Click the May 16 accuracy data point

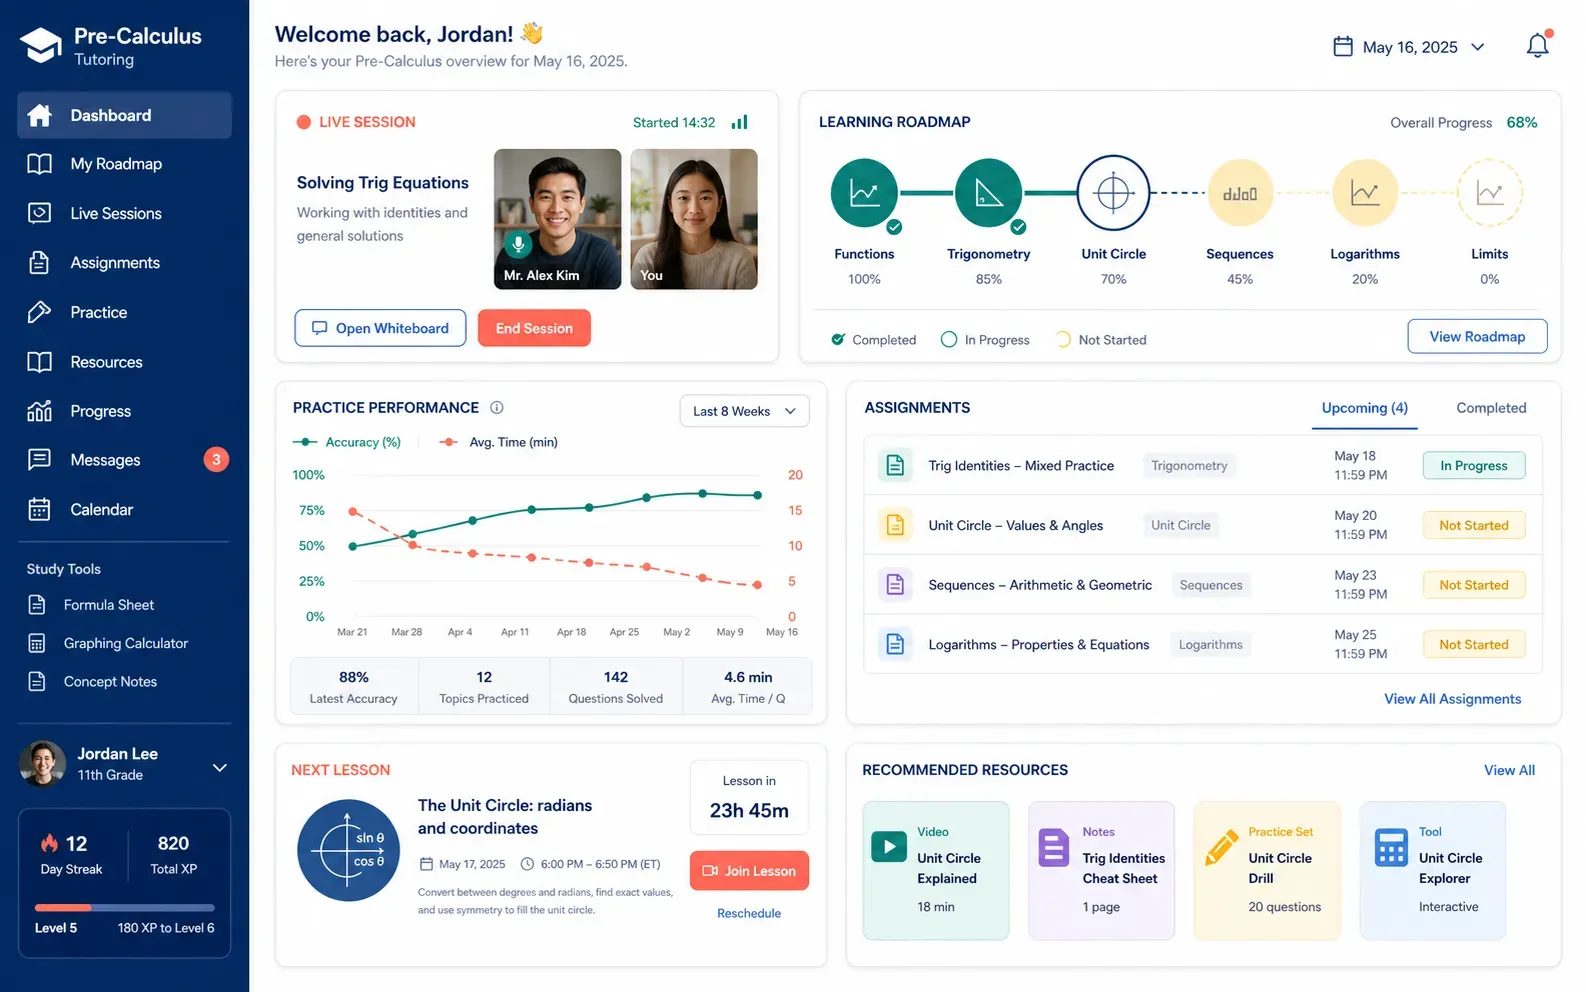click(x=757, y=495)
